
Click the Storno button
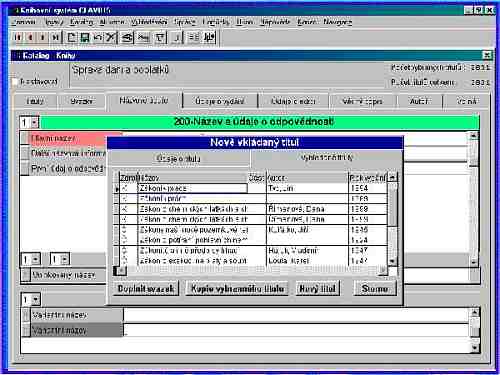[x=375, y=289]
